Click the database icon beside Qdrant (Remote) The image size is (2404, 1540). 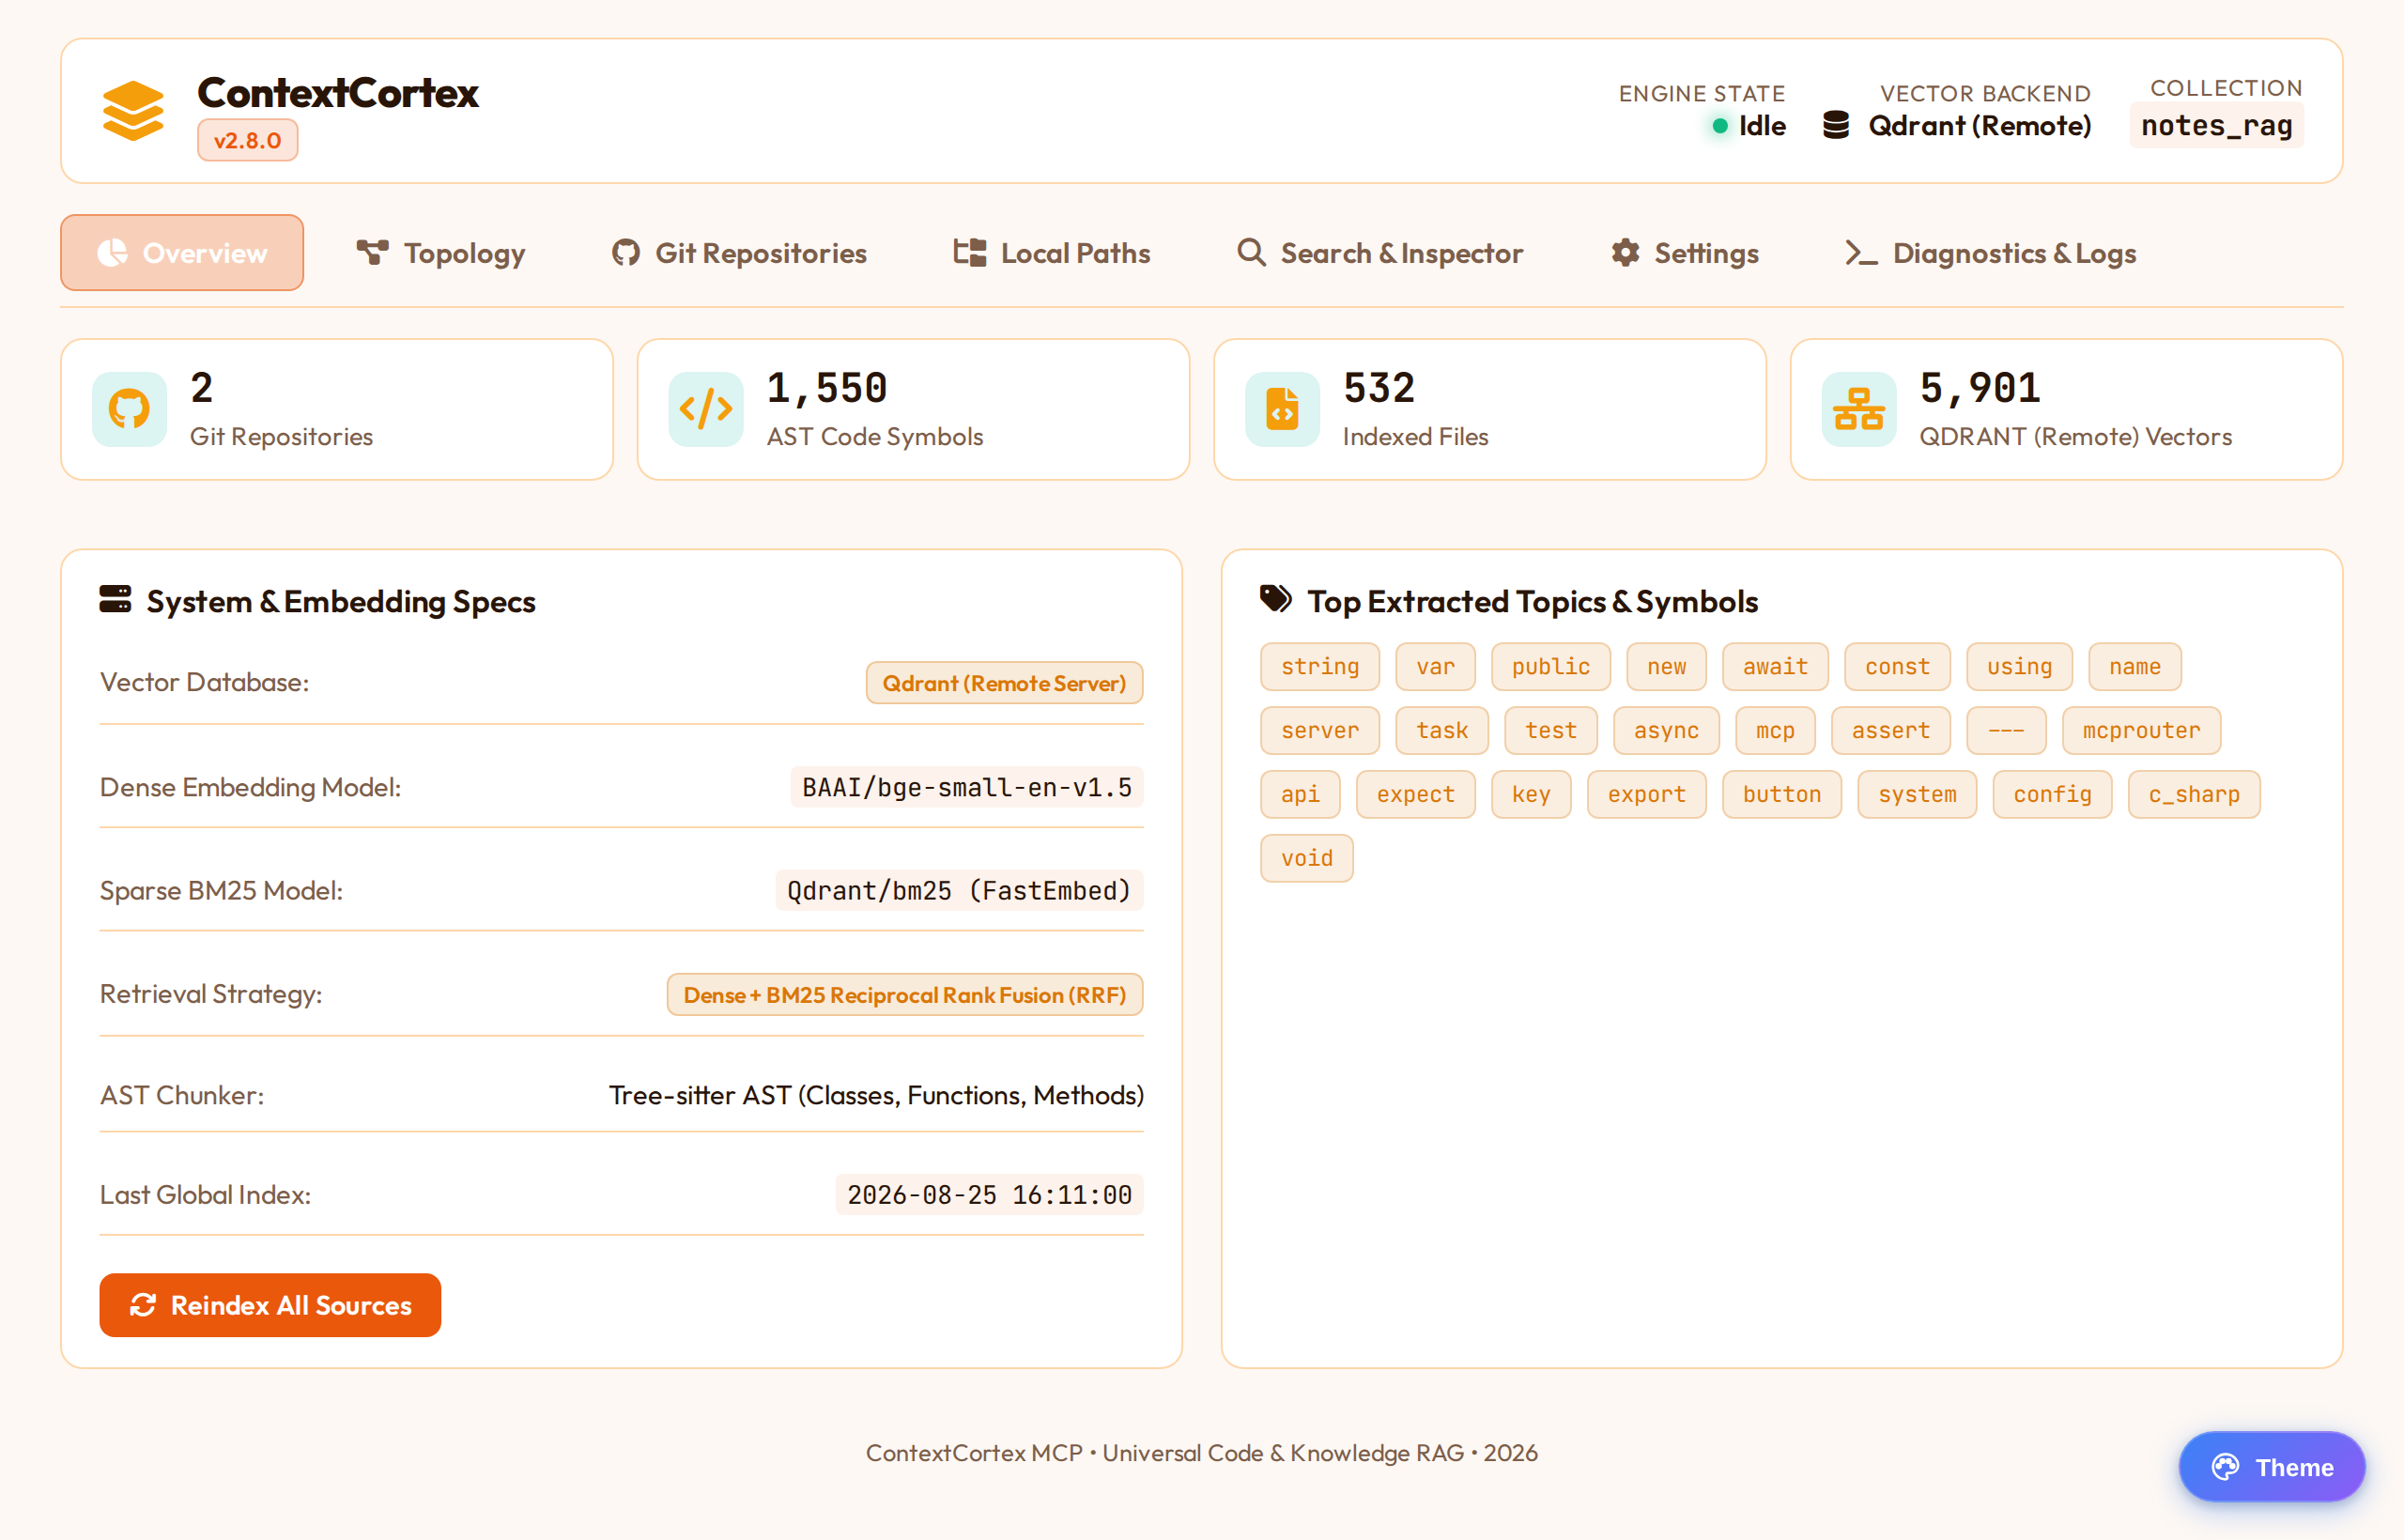pos(1836,125)
